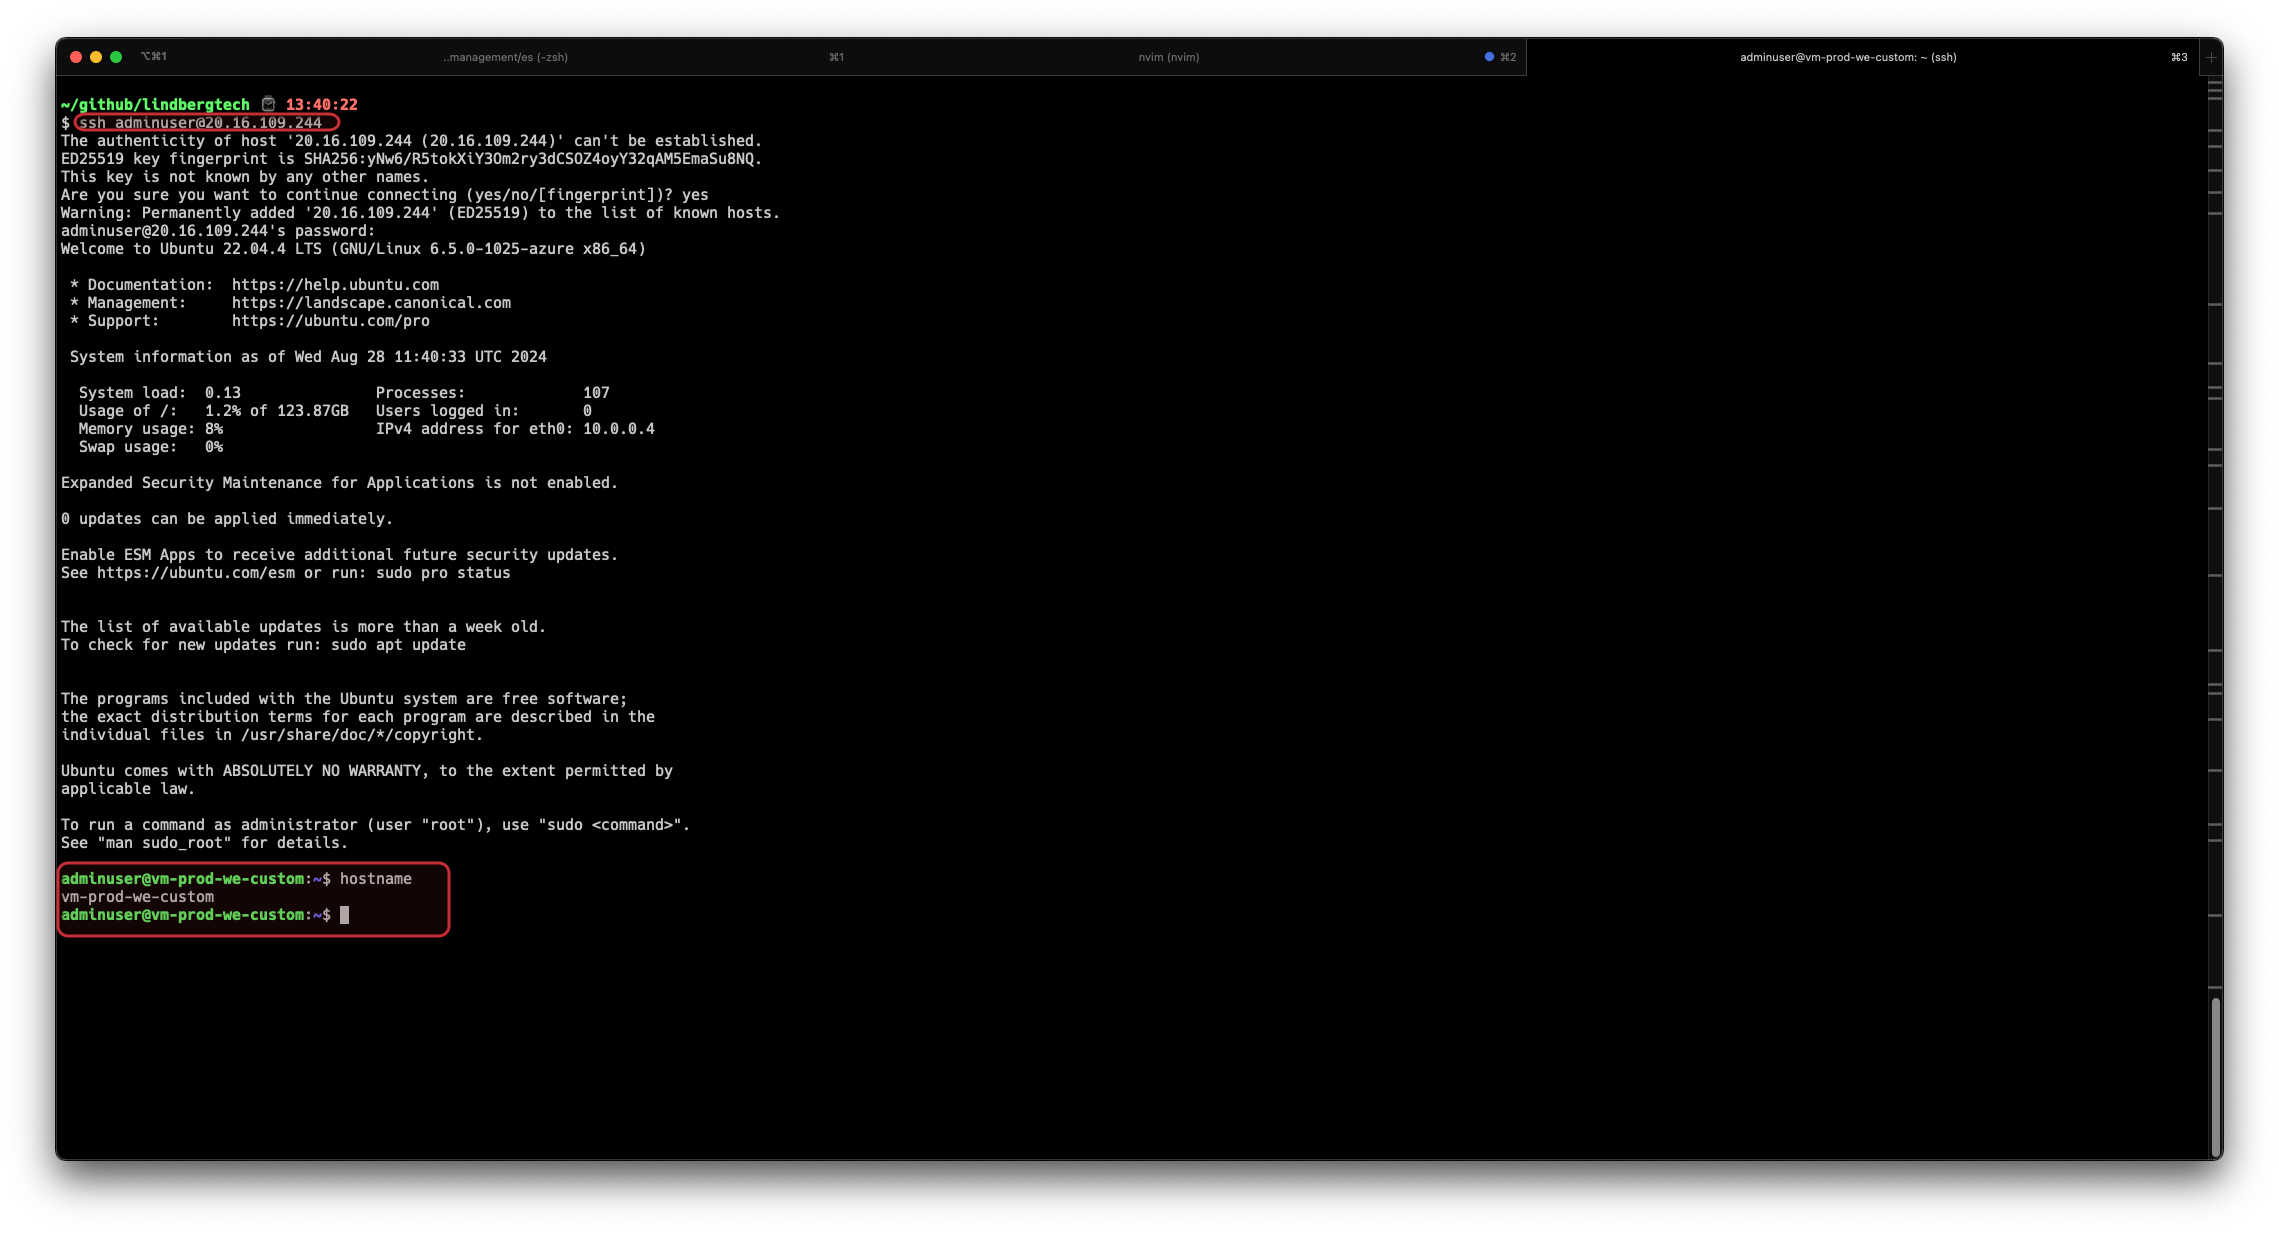Open the https://ubuntu.com/pro support link
Viewport: 2279px width, 1234px height.
pos(330,321)
